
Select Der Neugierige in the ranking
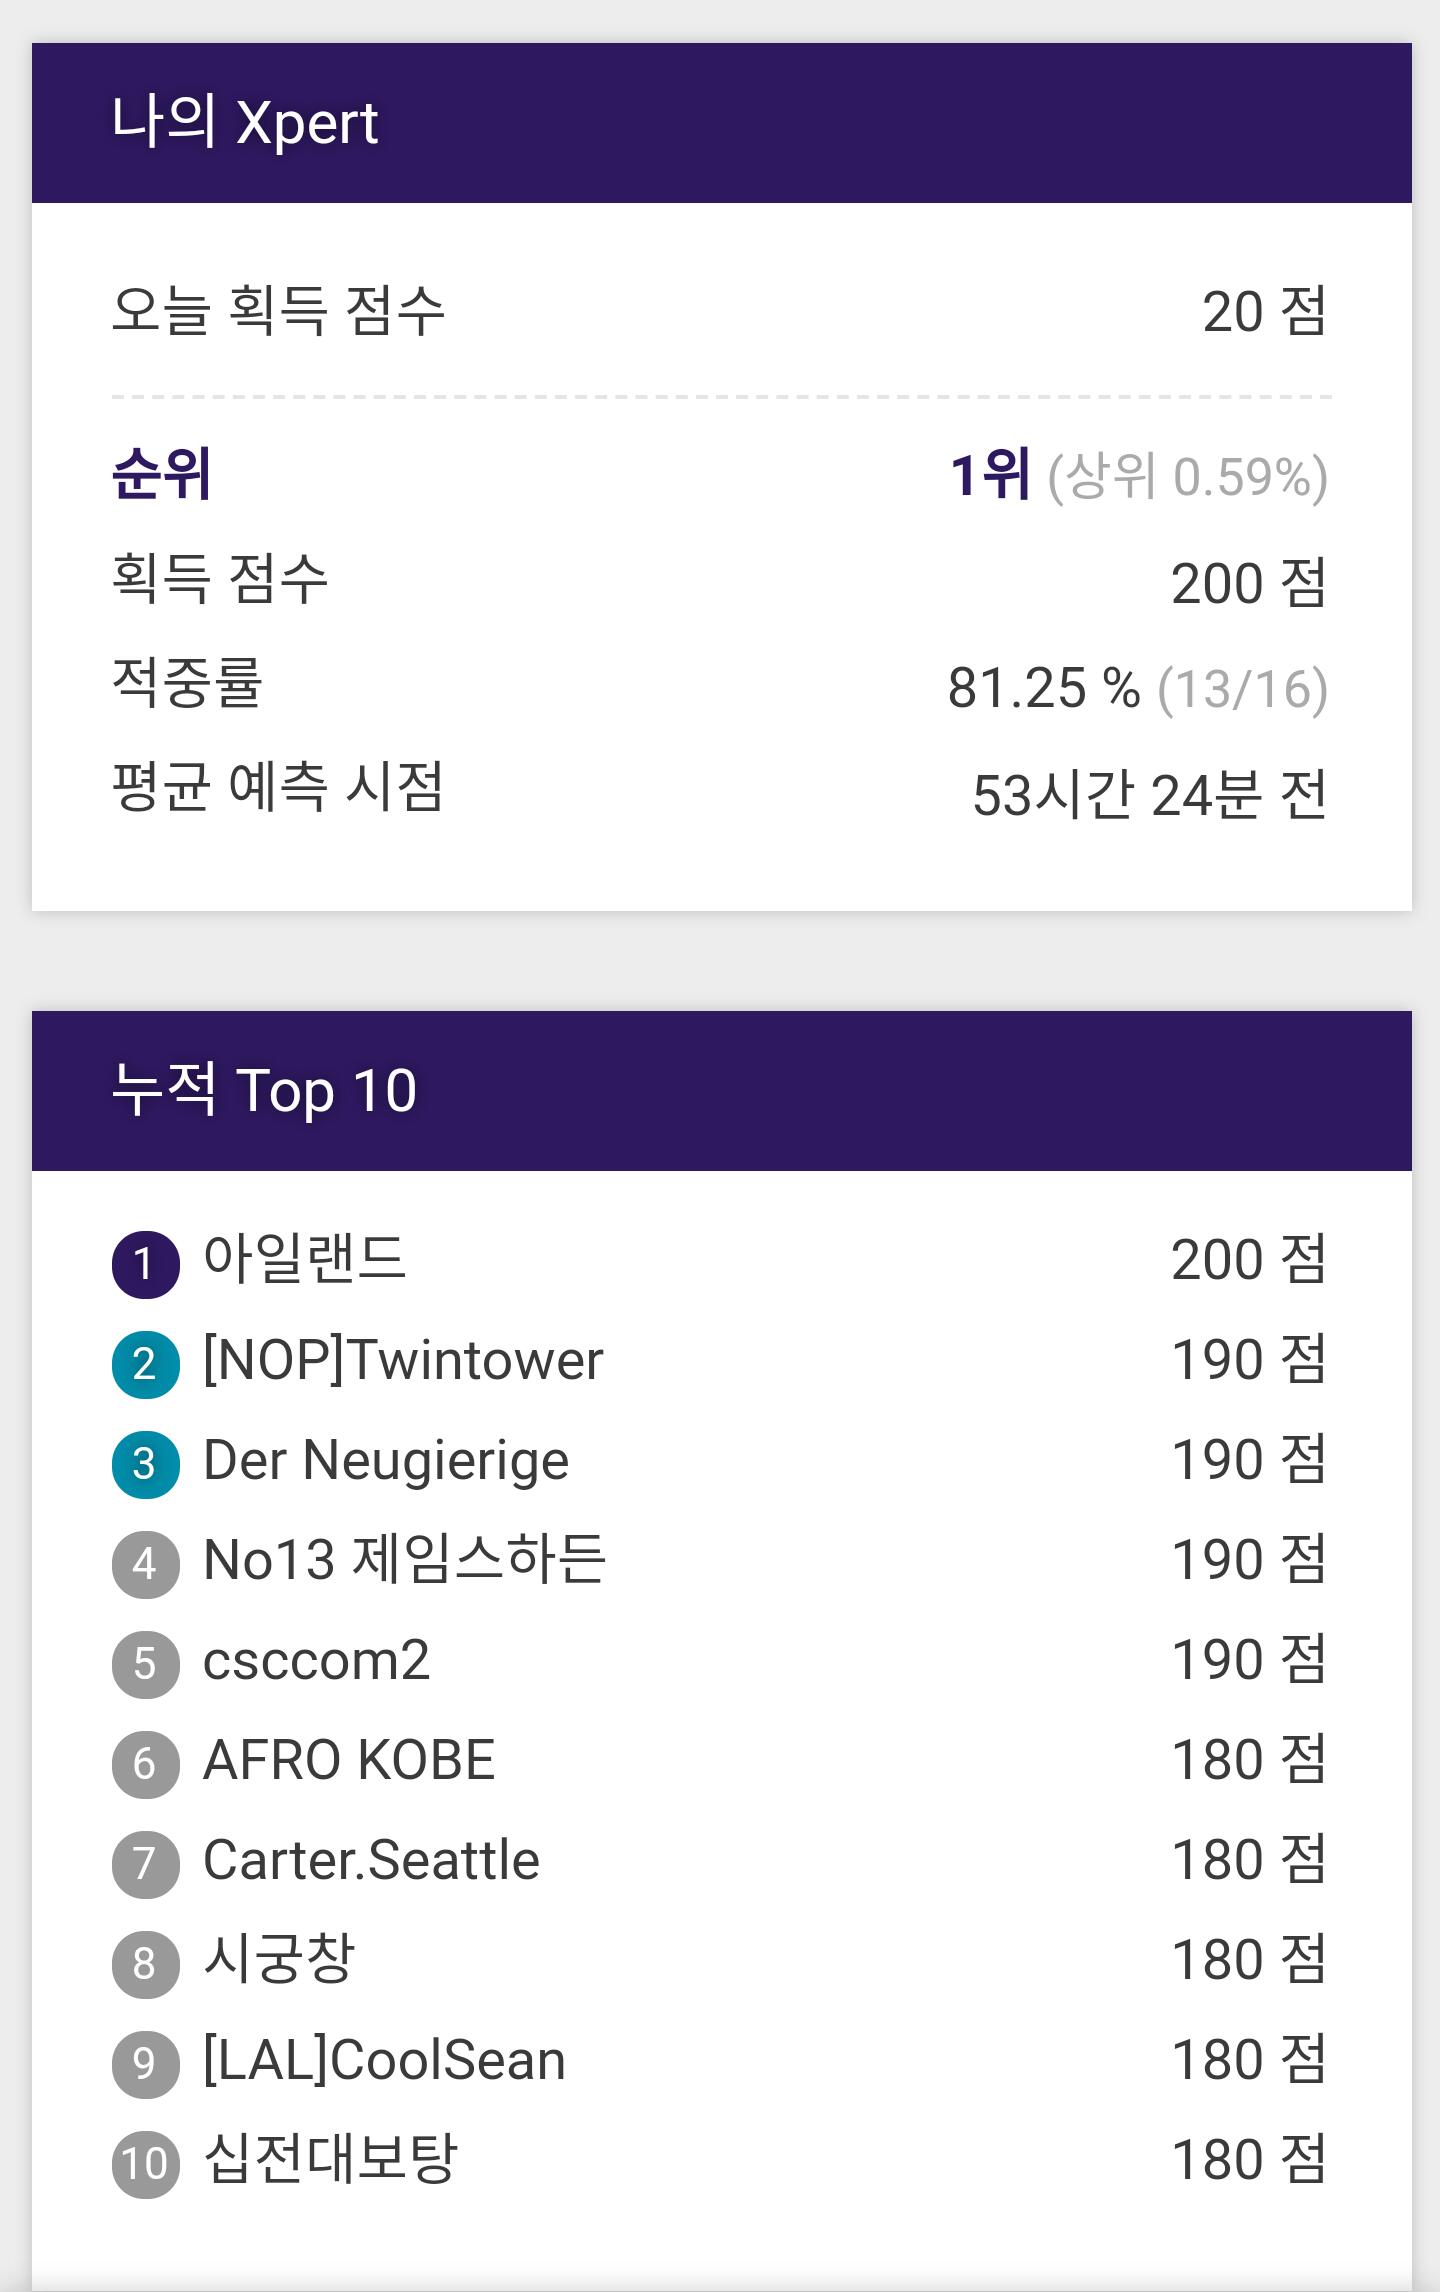[386, 1460]
